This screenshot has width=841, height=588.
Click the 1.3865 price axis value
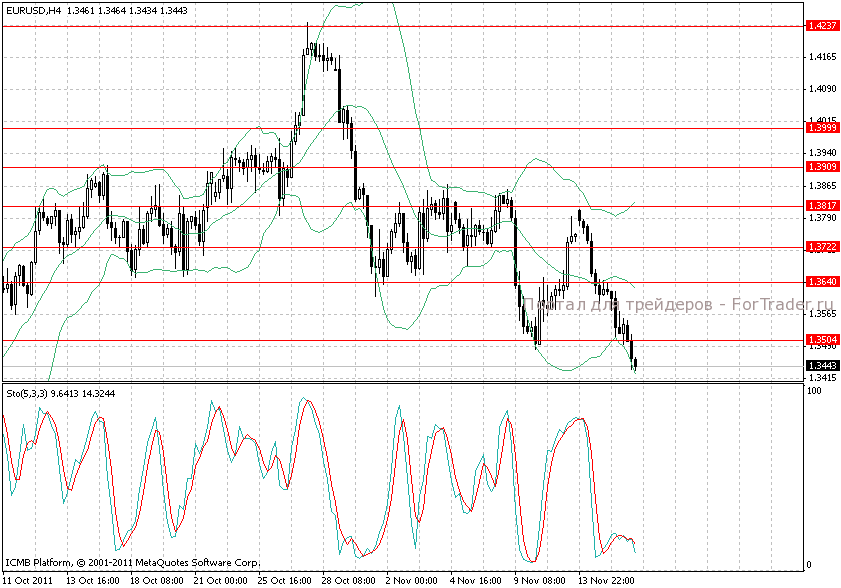(823, 186)
